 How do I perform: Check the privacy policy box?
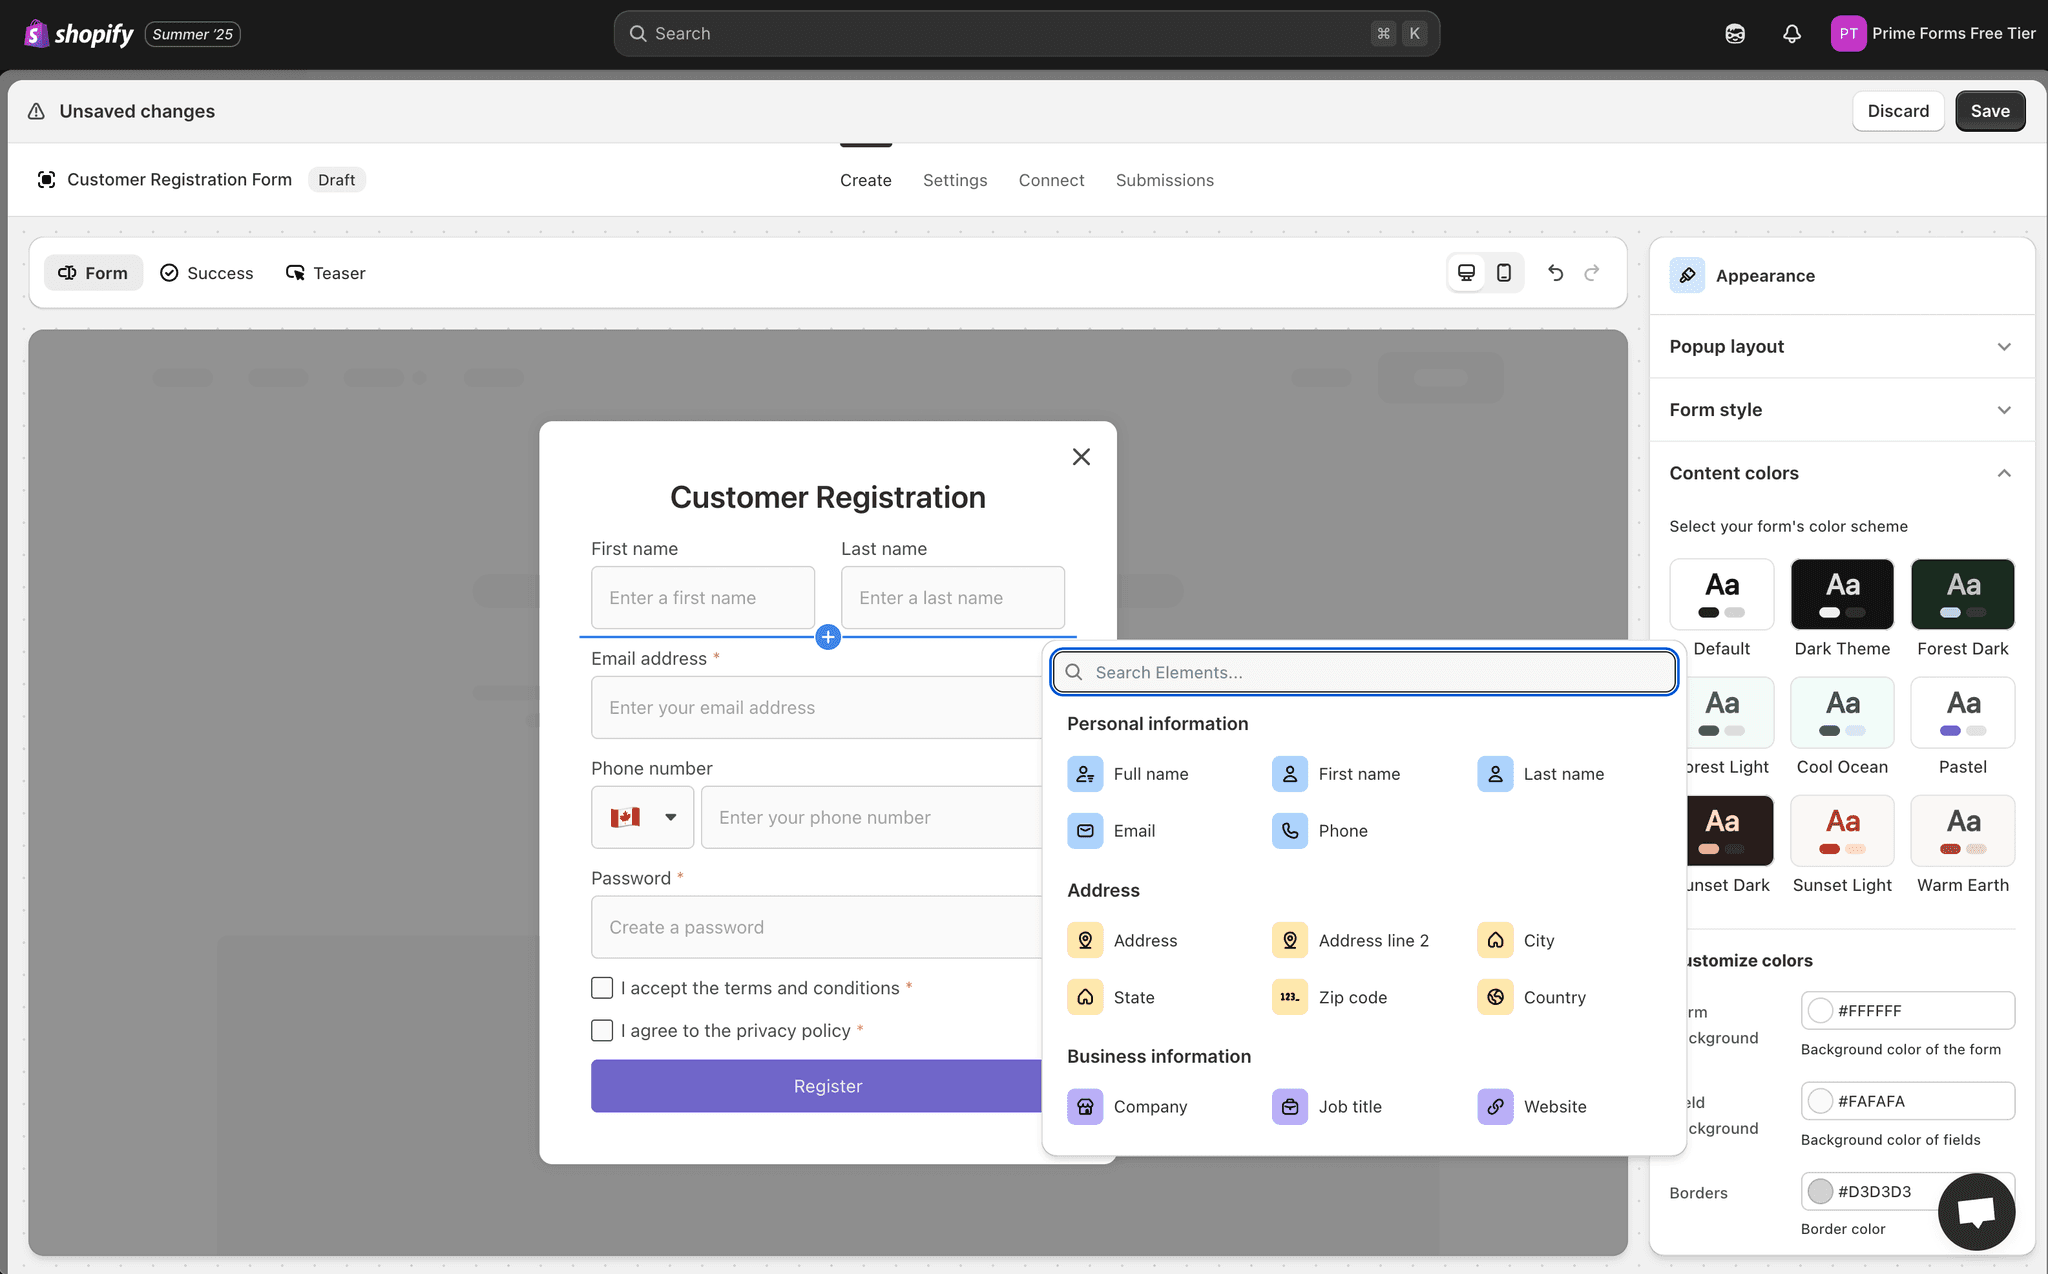coord(602,1031)
